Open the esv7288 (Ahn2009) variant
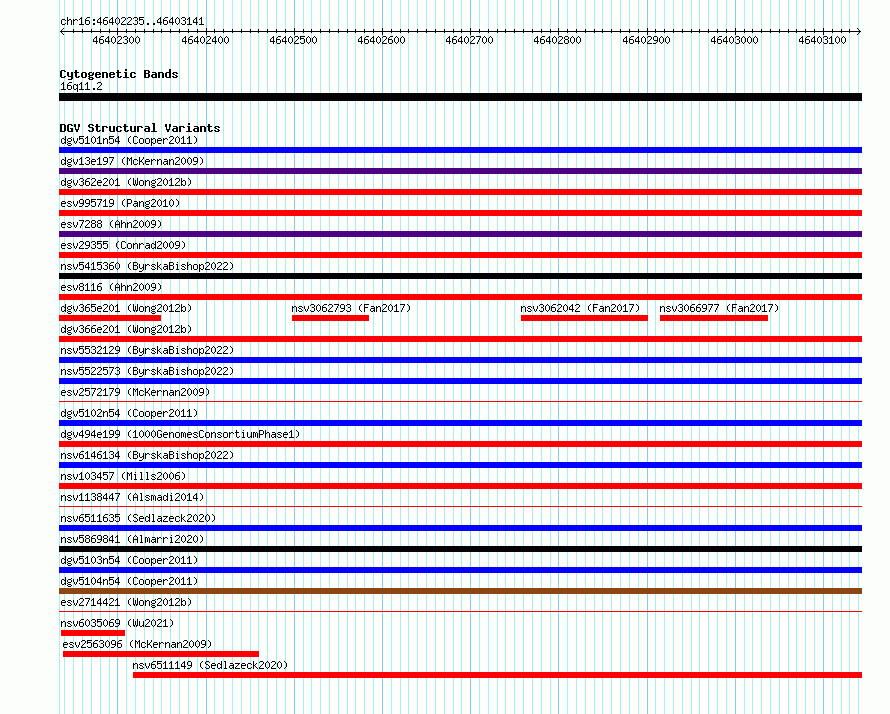 pos(111,224)
